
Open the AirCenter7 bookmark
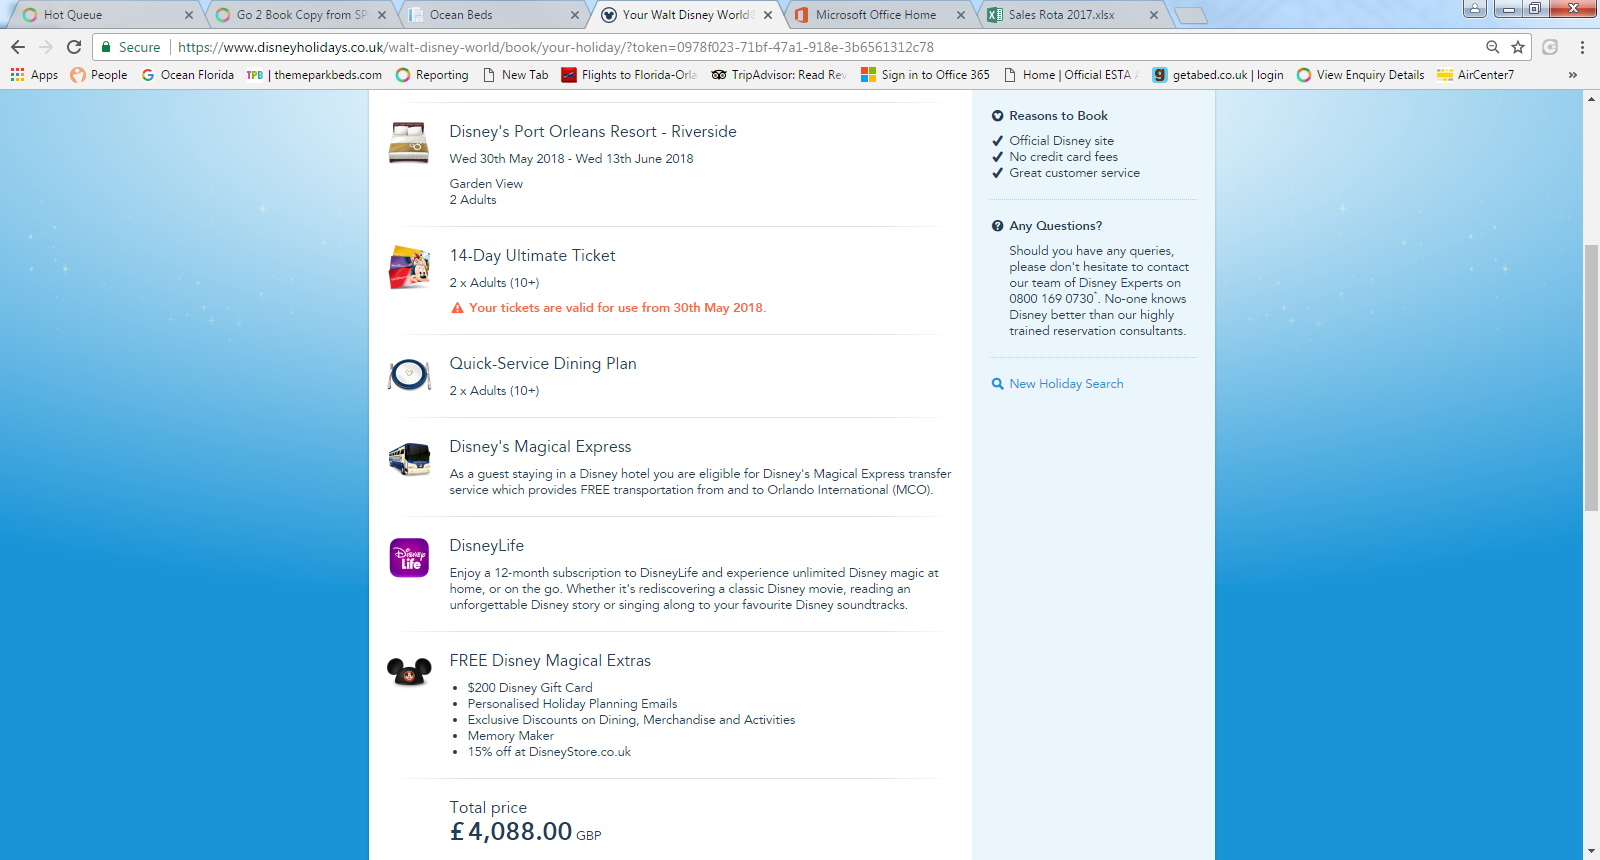point(1476,75)
